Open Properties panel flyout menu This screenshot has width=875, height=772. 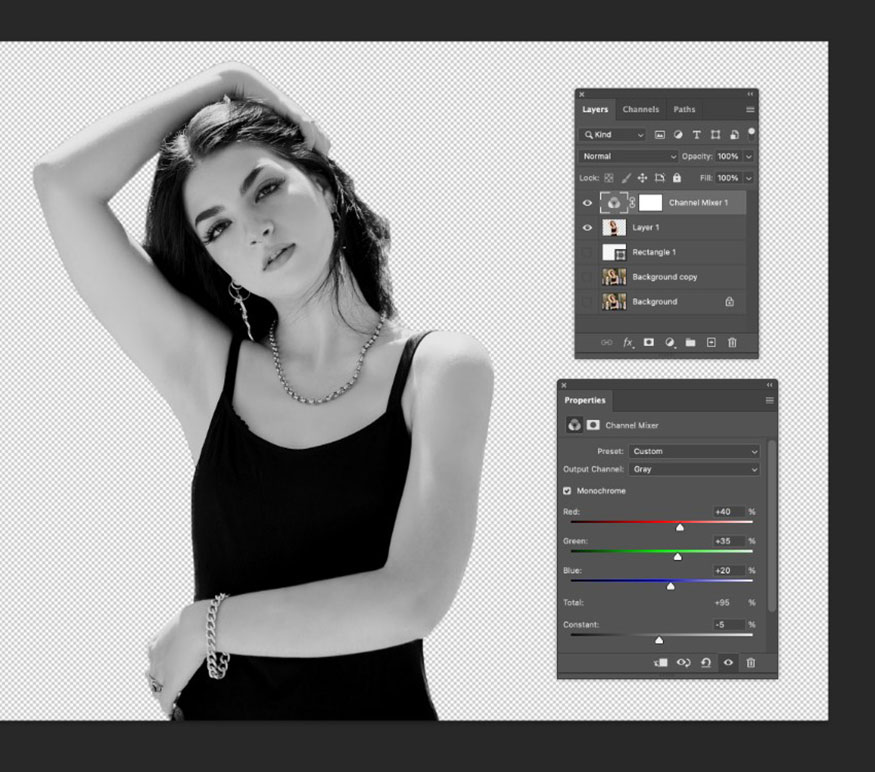(770, 400)
